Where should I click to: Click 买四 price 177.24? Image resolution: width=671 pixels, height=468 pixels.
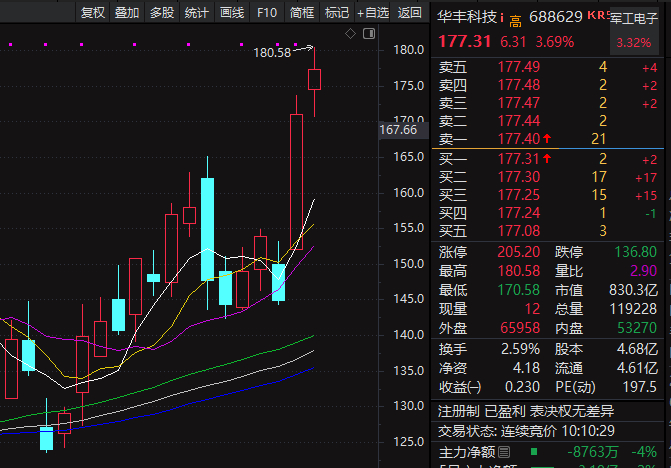(519, 213)
